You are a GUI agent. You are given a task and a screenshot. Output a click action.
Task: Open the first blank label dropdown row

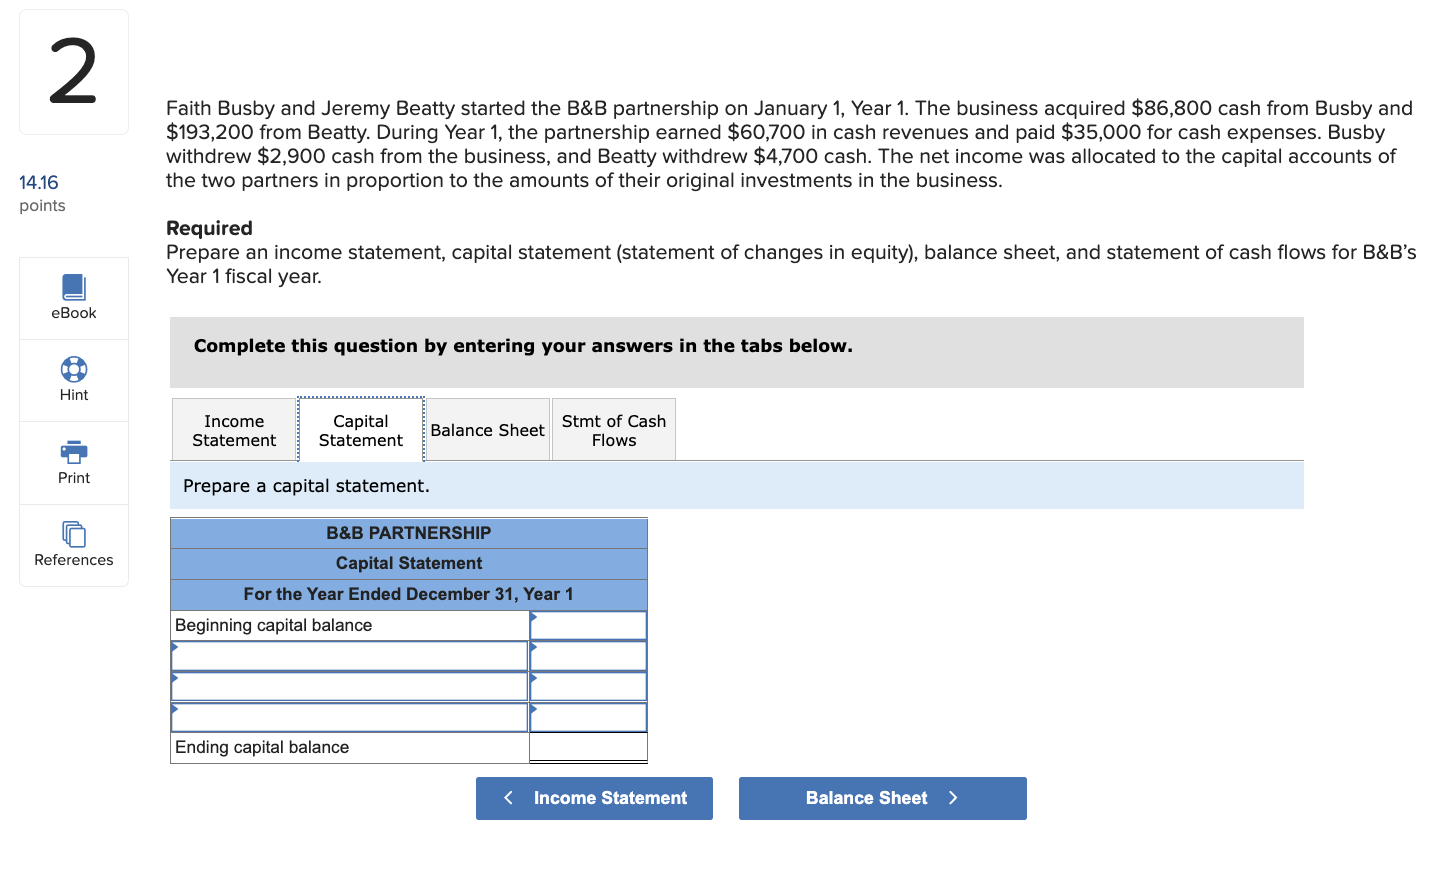pyautogui.click(x=349, y=656)
